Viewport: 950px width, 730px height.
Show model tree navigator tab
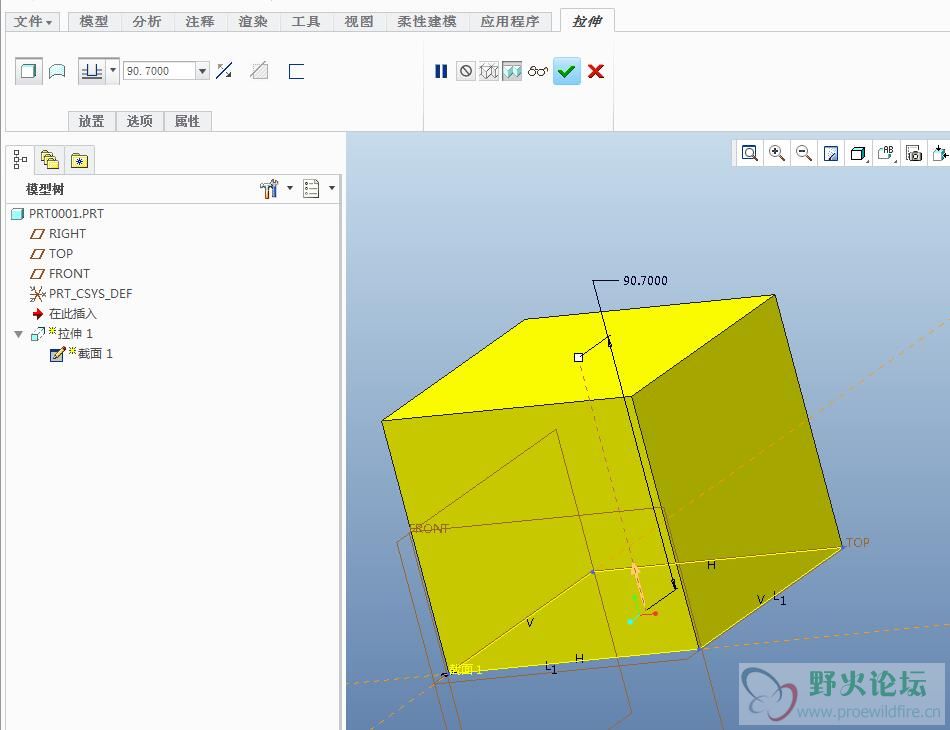(20, 160)
